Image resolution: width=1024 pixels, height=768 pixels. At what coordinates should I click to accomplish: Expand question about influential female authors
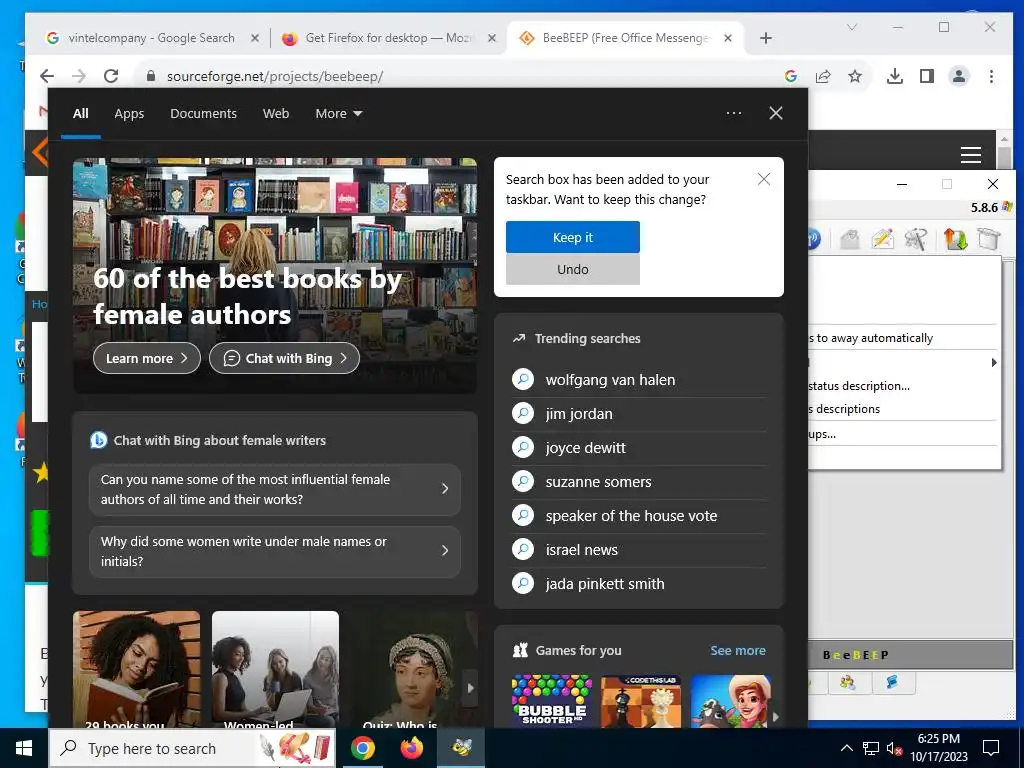click(275, 489)
